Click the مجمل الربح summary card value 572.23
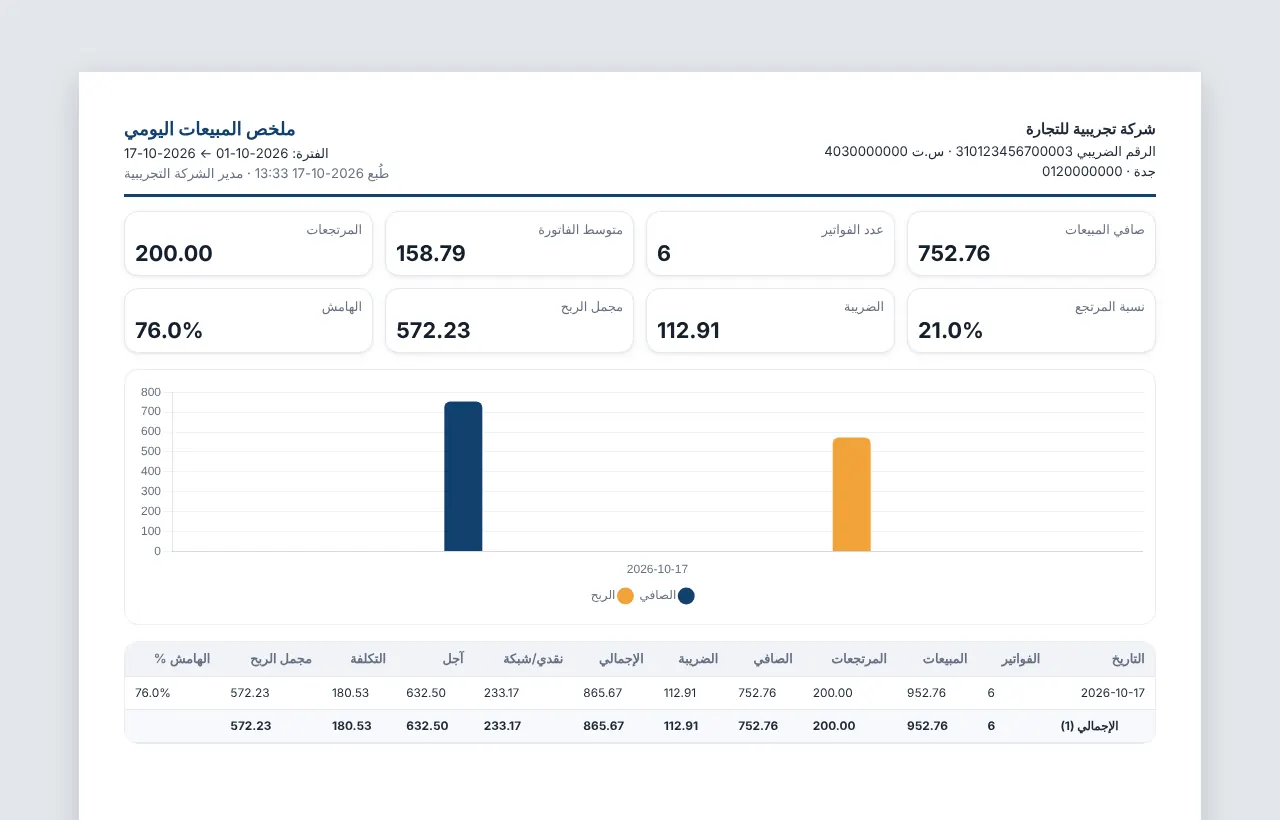 pos(433,330)
